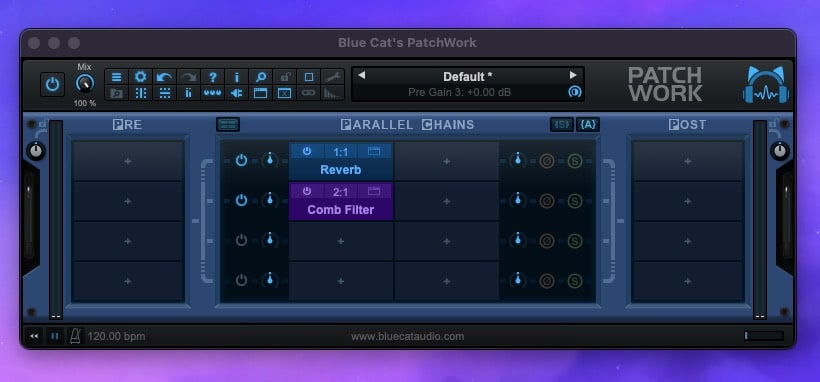820x382 pixels.
Task: Mute the Comb Filter chain output
Action: click(x=547, y=200)
